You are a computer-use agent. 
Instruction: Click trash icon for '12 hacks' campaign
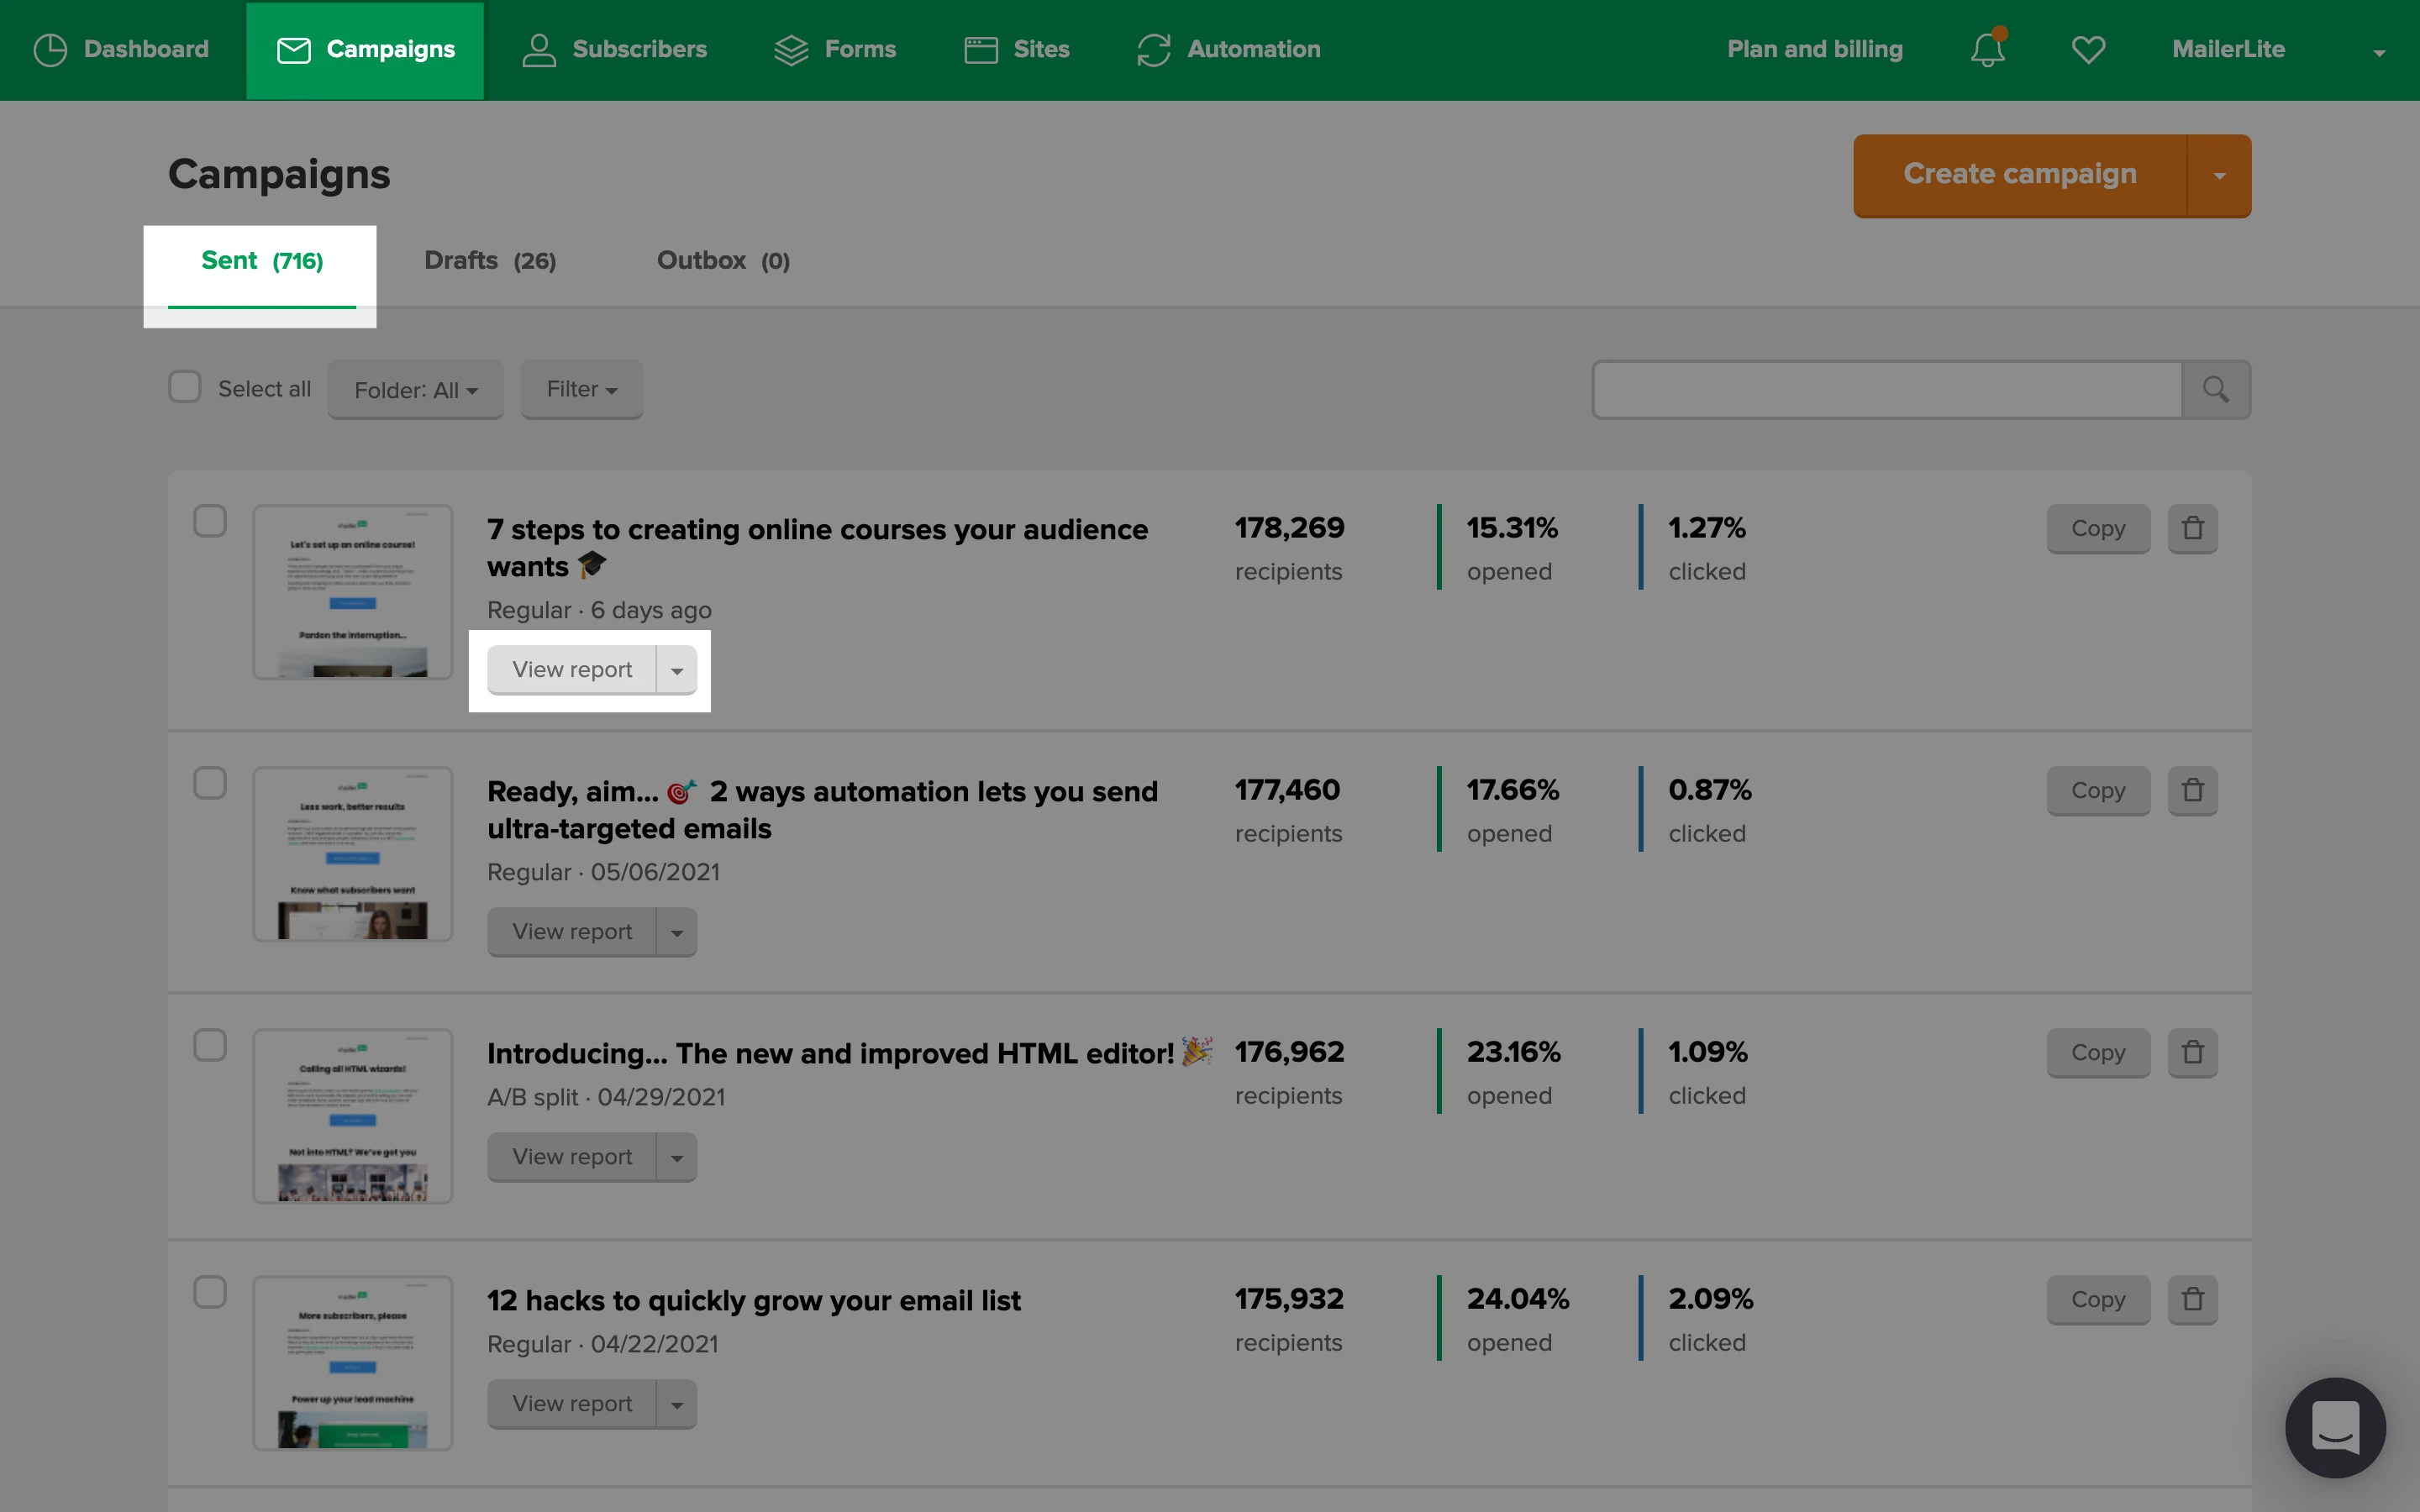pos(2192,1299)
